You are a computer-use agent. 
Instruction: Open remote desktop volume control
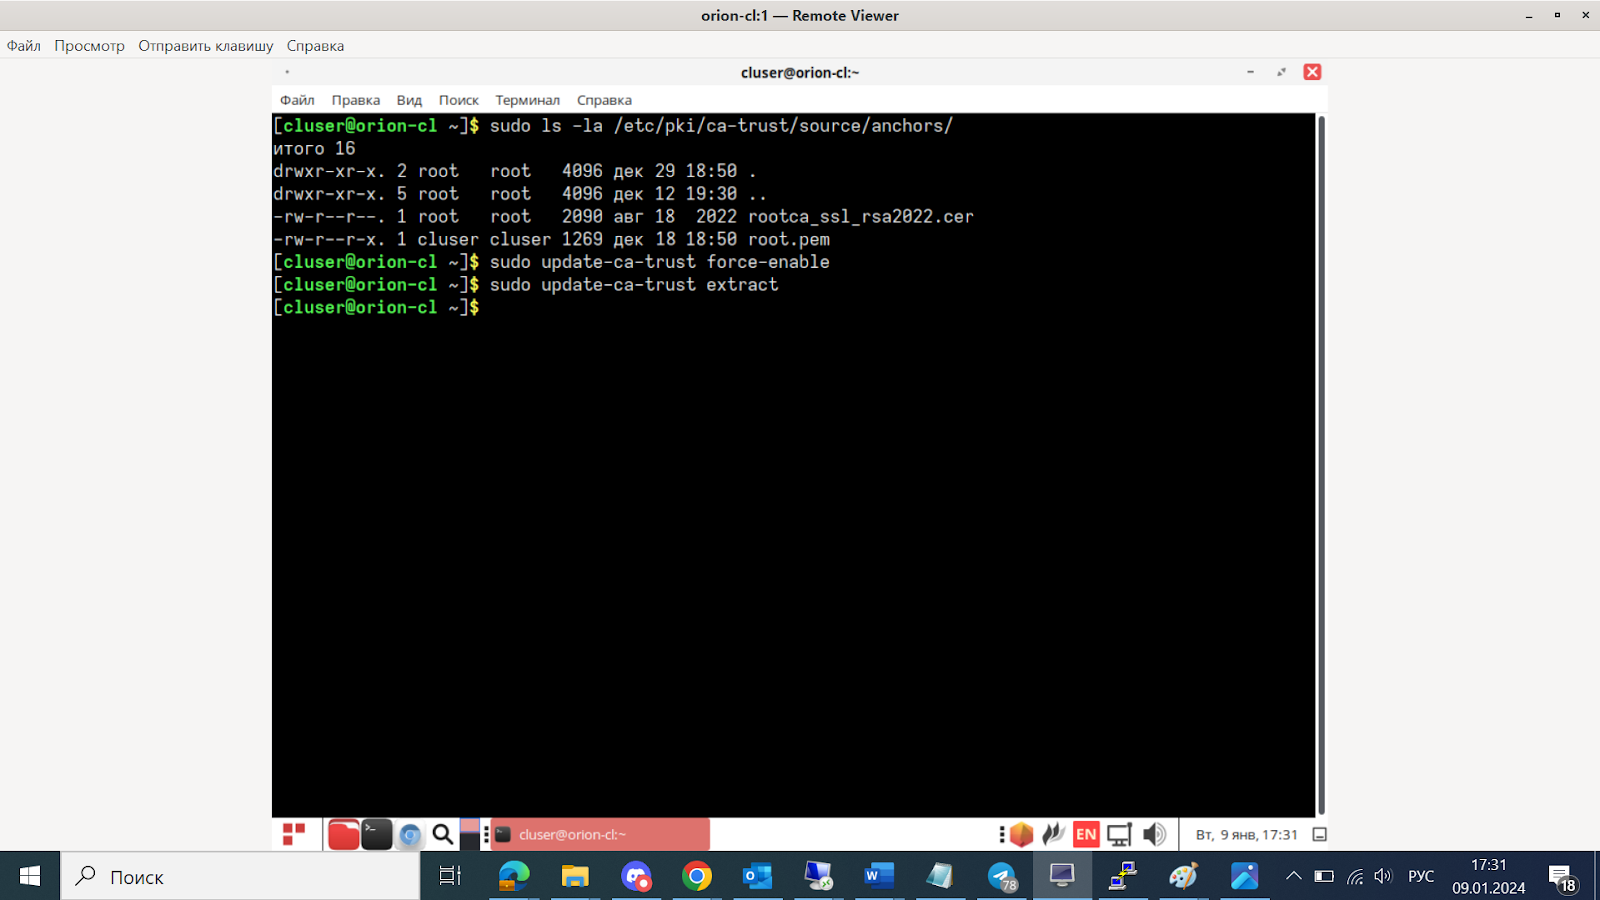pyautogui.click(x=1154, y=834)
